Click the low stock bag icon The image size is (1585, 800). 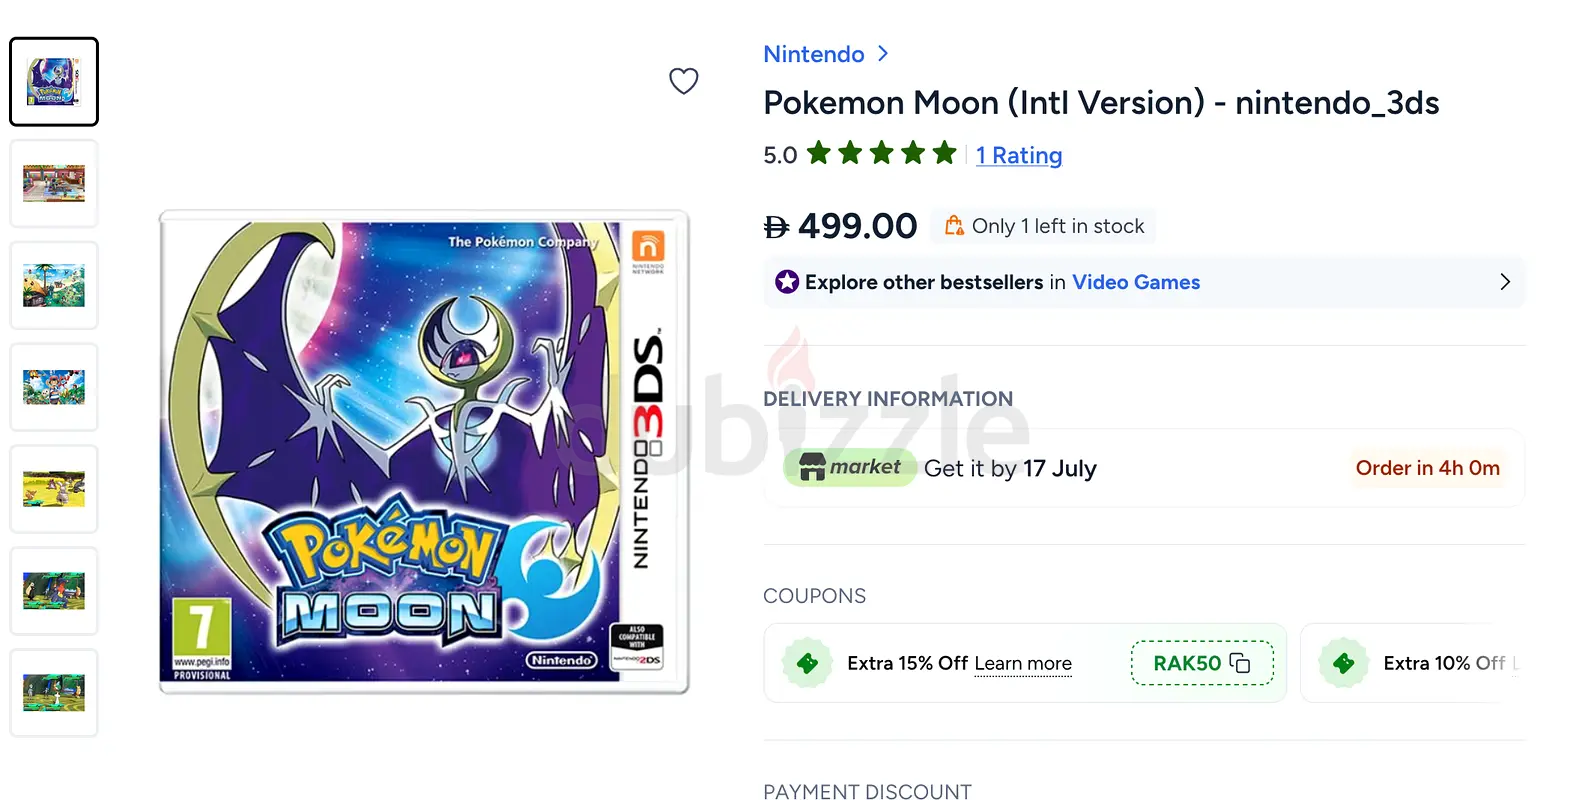pos(955,226)
